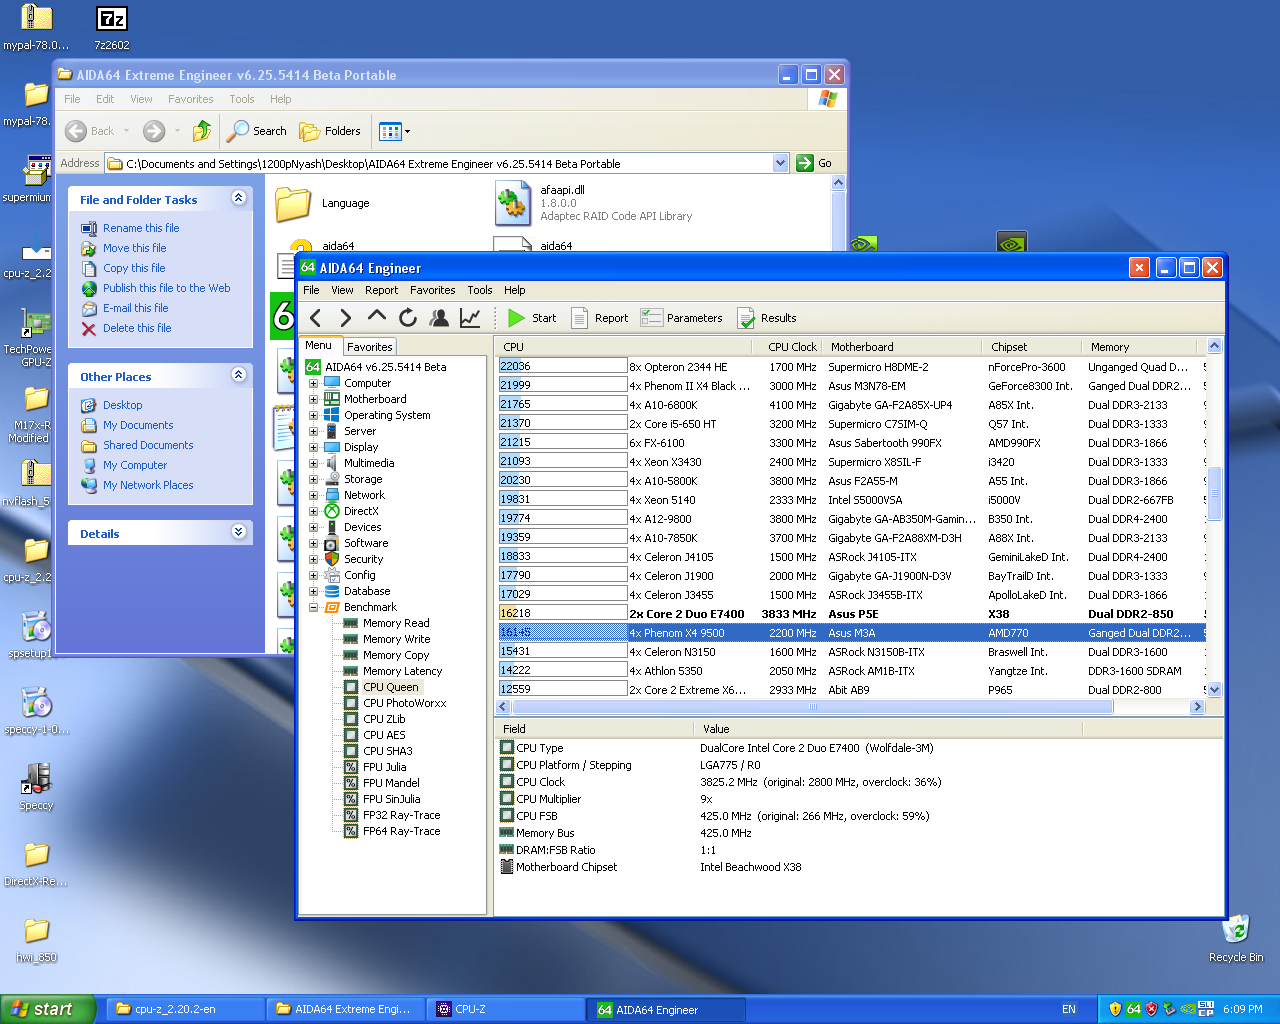
Task: Select the Memory Write benchmark
Action: (396, 639)
